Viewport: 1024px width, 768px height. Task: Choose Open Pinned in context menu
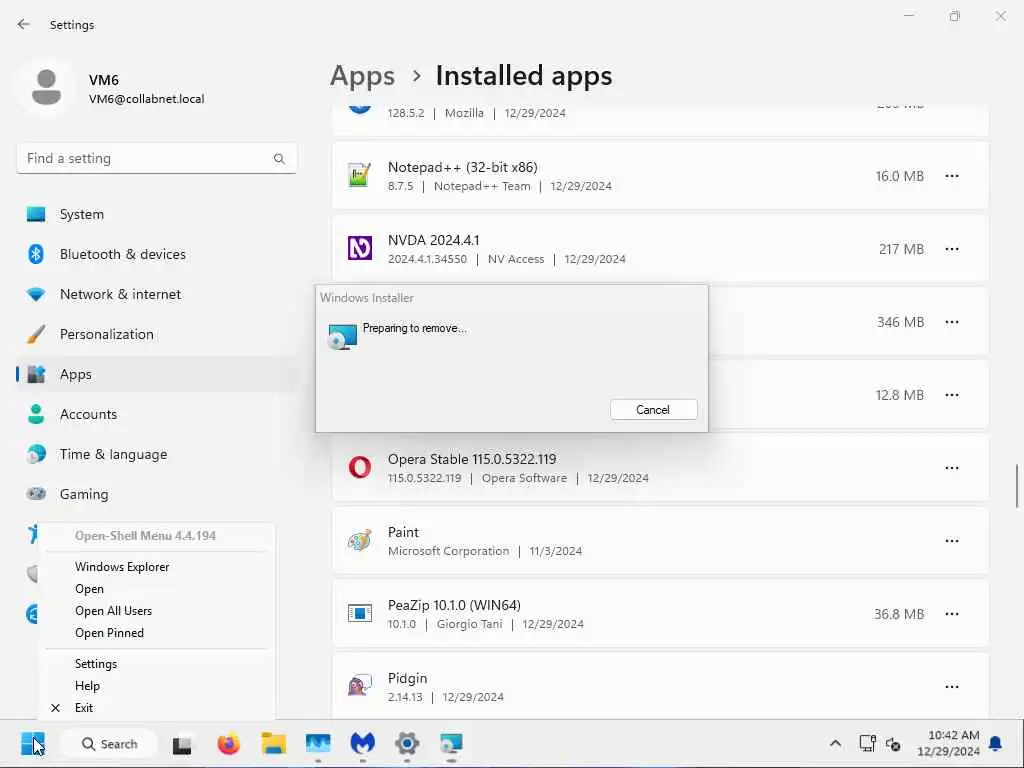[x=109, y=633]
